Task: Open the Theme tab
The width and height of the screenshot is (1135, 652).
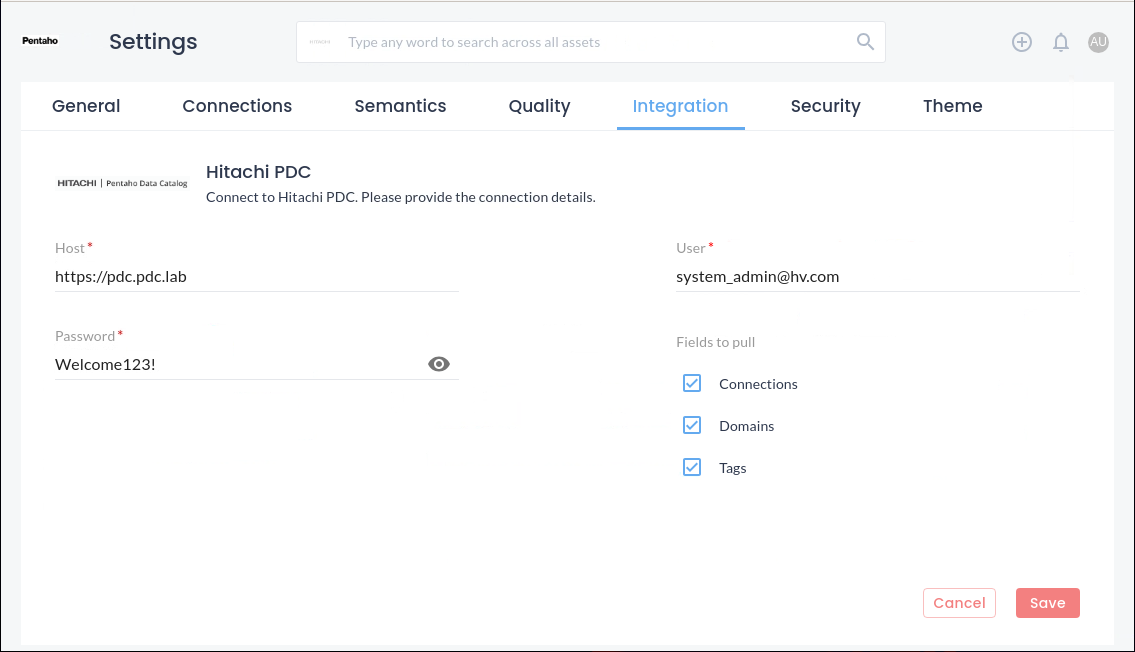Action: tap(952, 106)
